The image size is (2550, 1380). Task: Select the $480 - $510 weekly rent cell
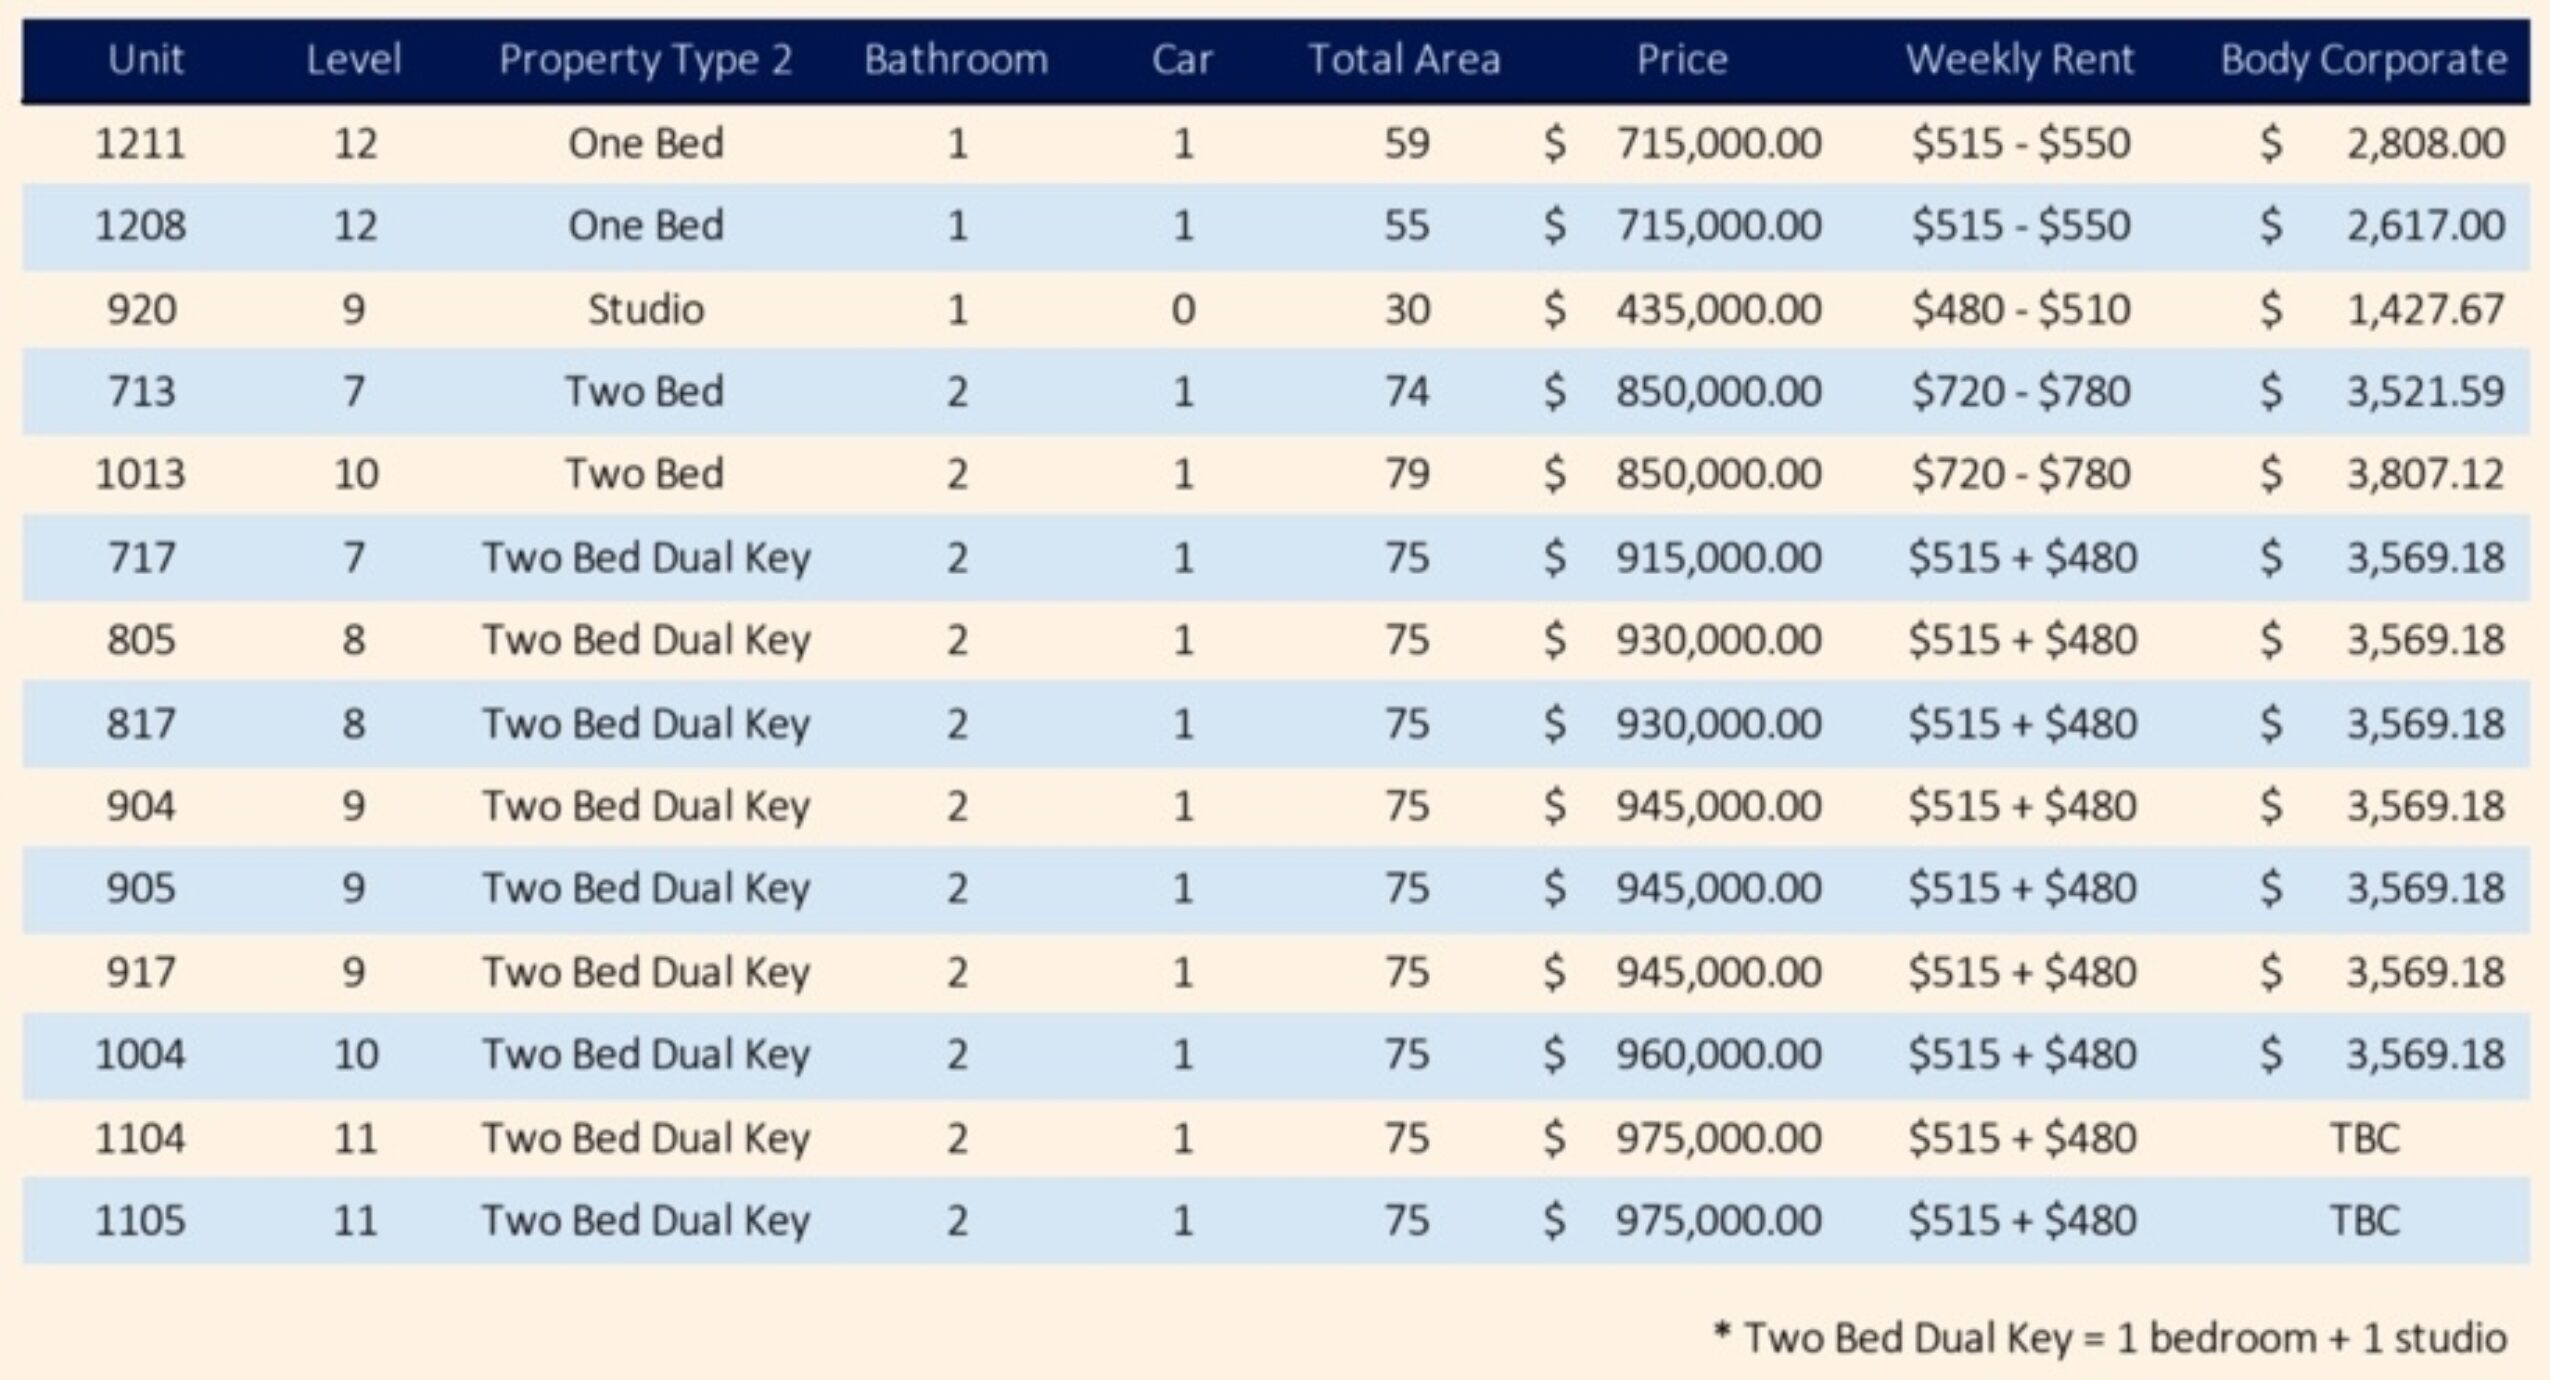[2020, 309]
